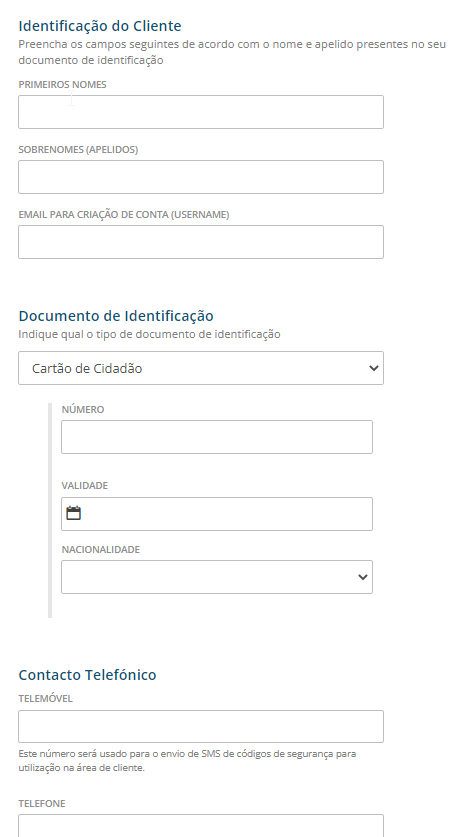Open the Validade calendar date picker icon

click(x=73, y=514)
